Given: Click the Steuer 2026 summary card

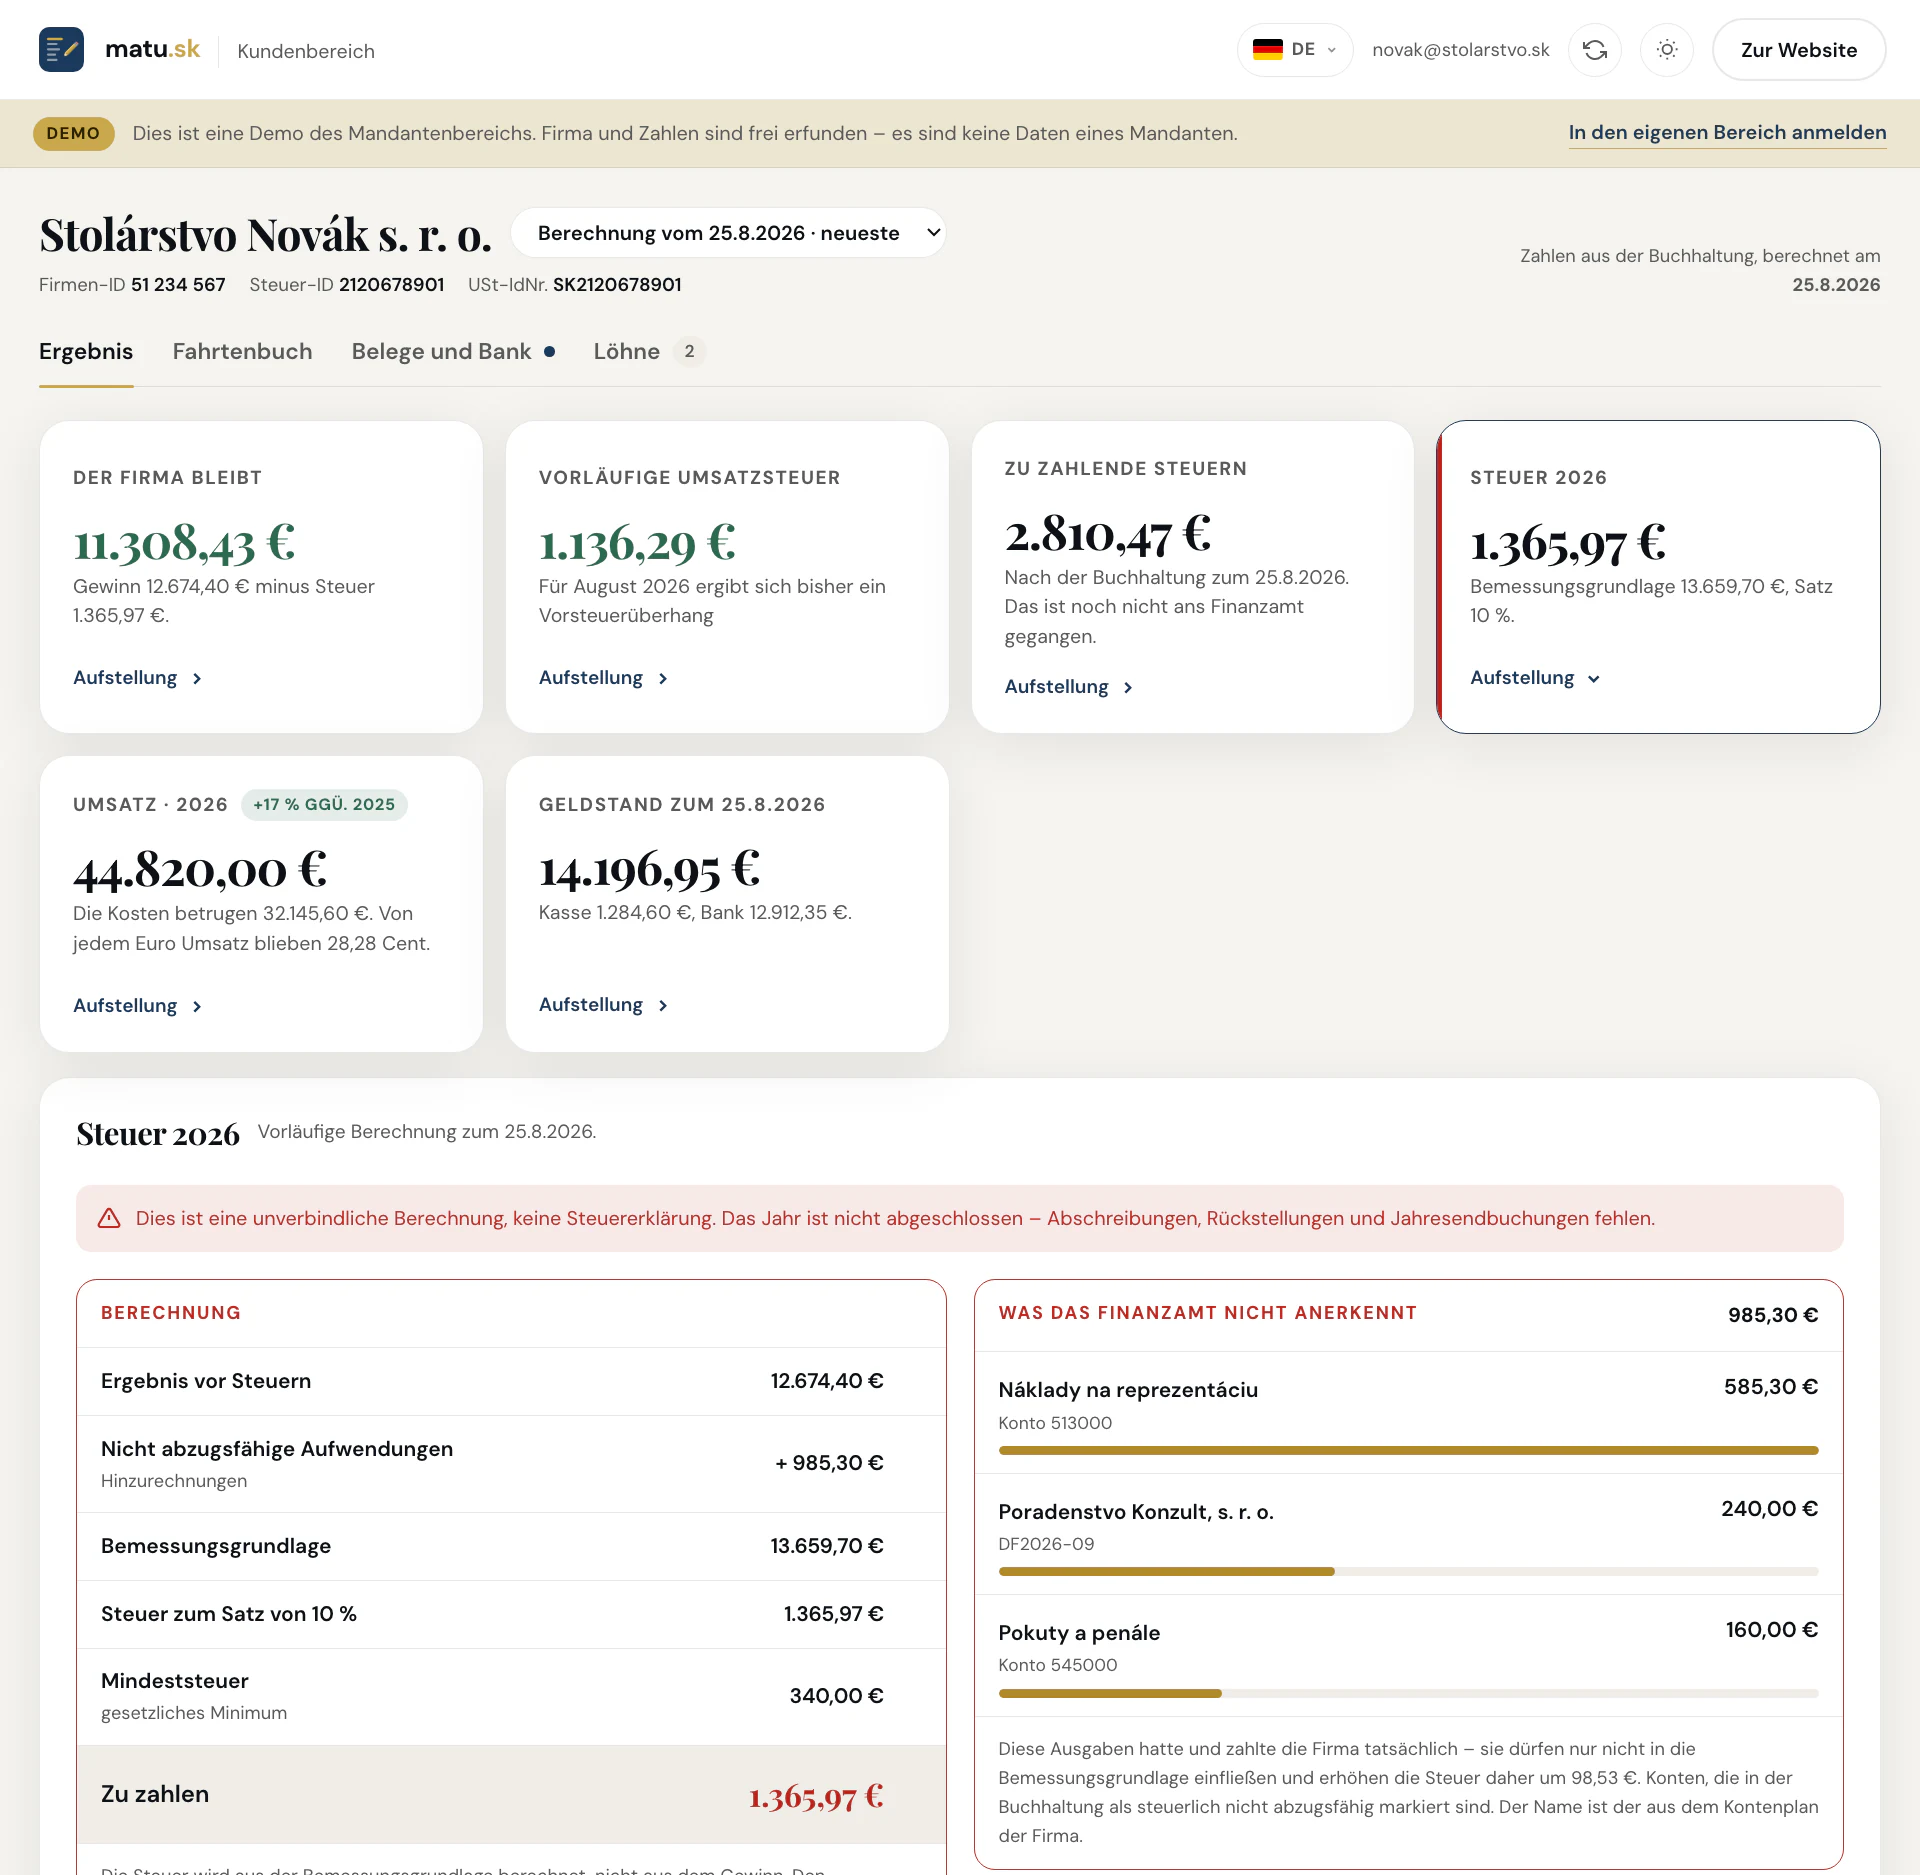Looking at the screenshot, I should tap(1658, 577).
